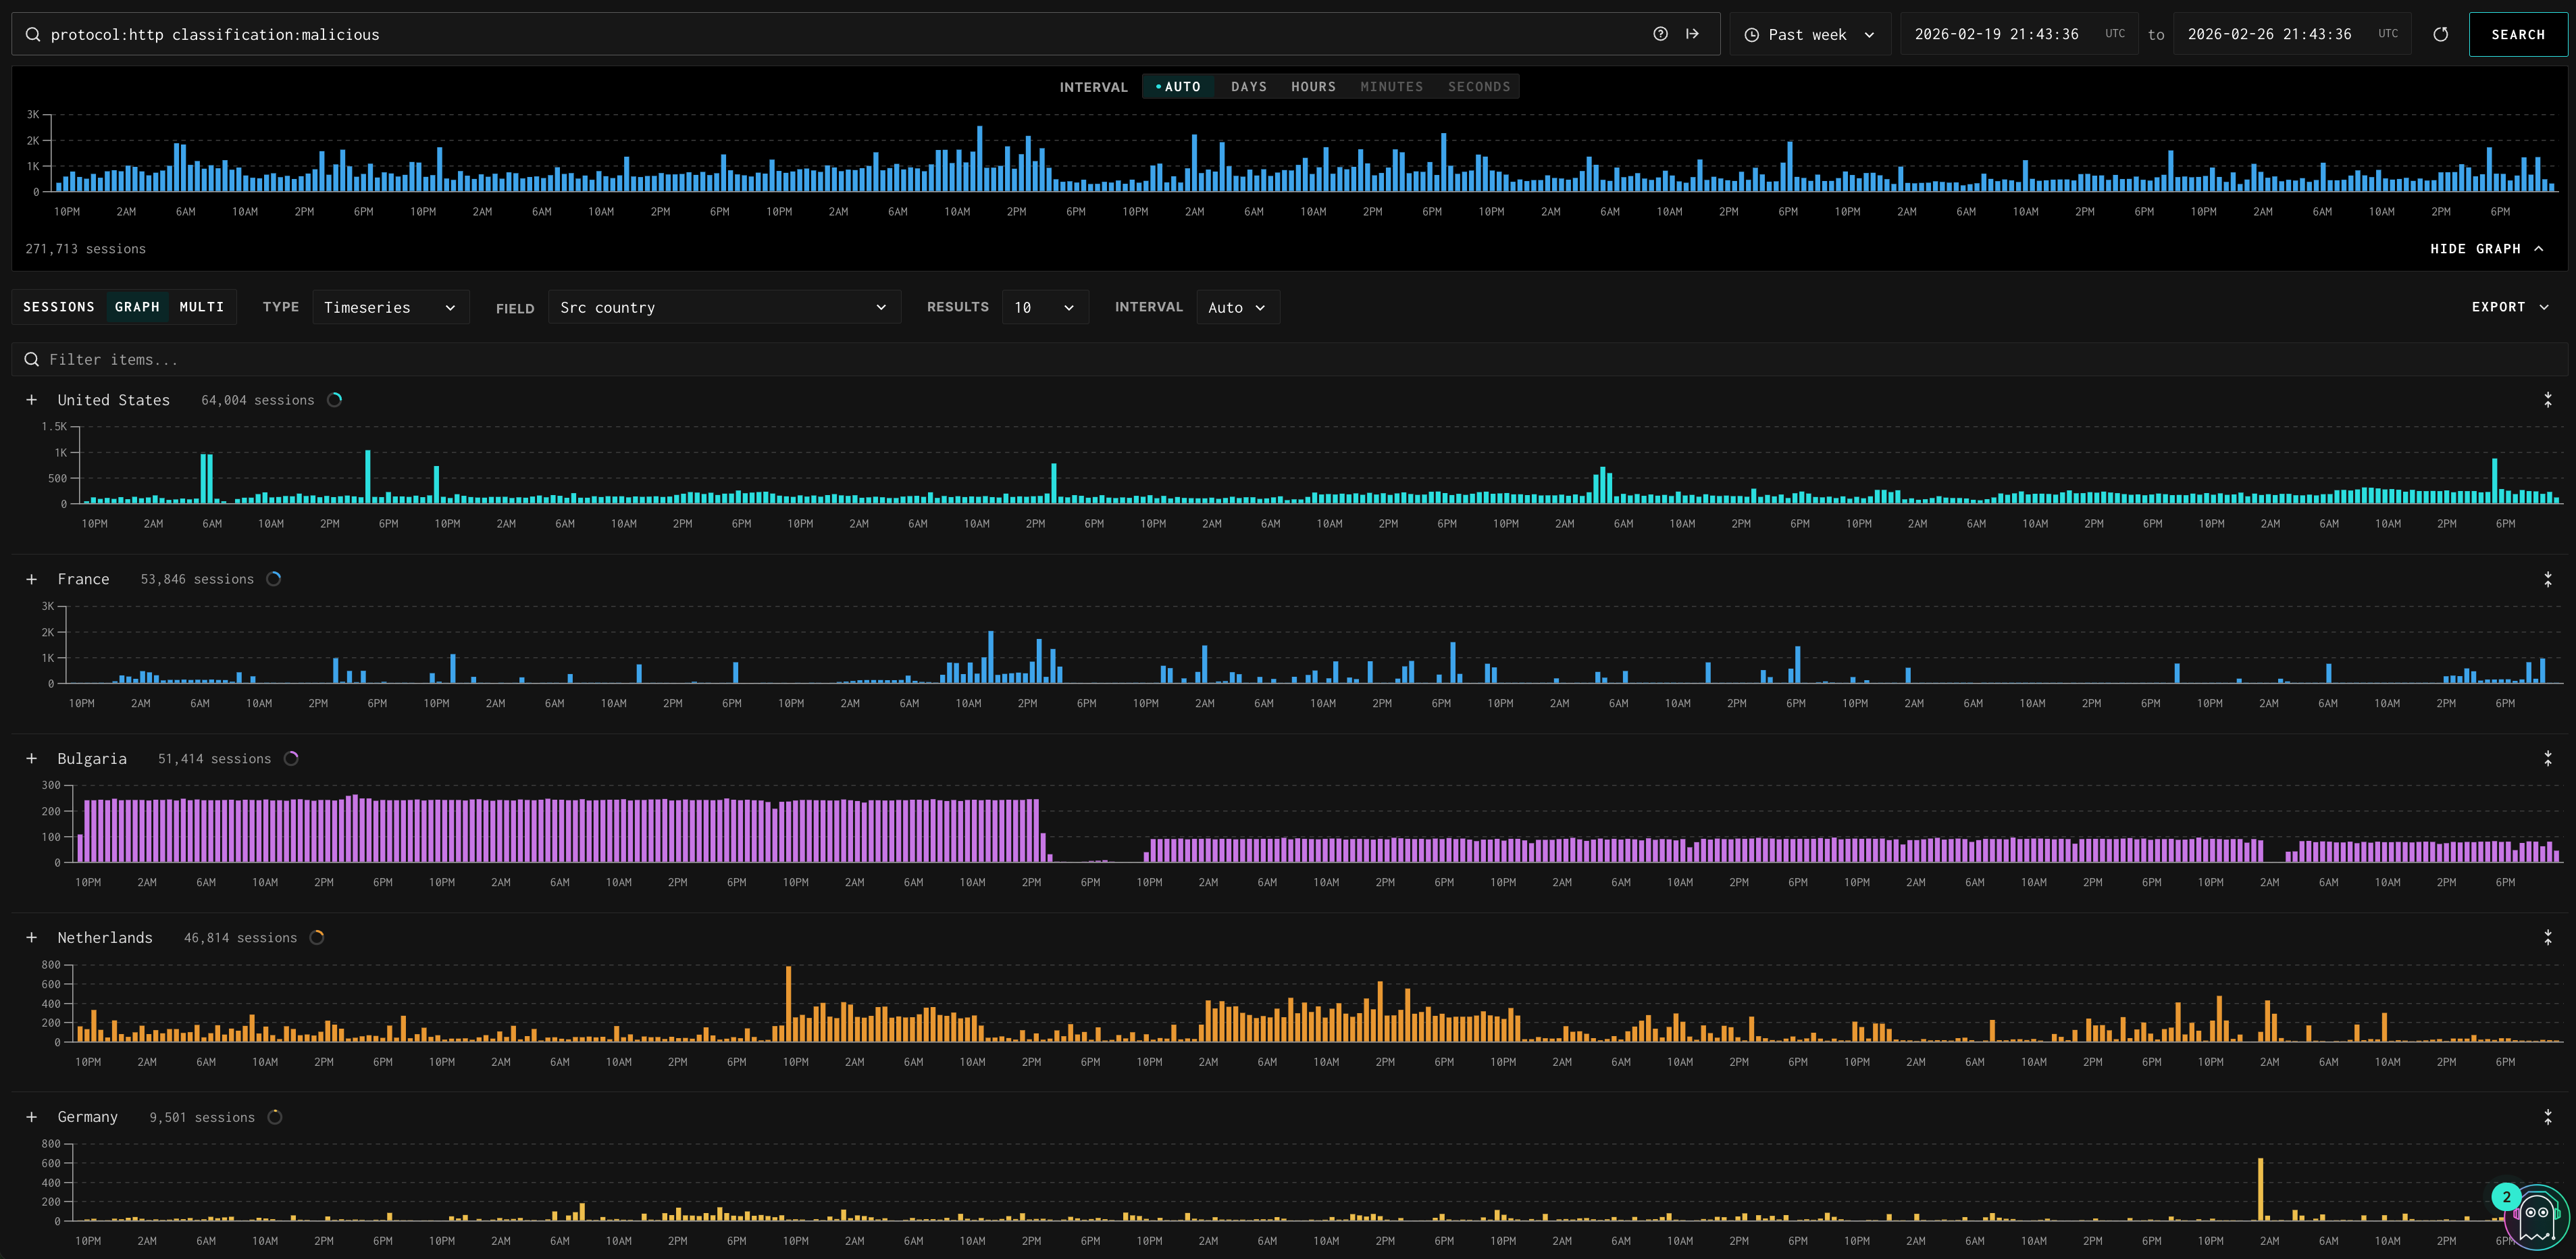This screenshot has width=2576, height=1259.
Task: Open the Src country field dropdown
Action: click(x=723, y=307)
